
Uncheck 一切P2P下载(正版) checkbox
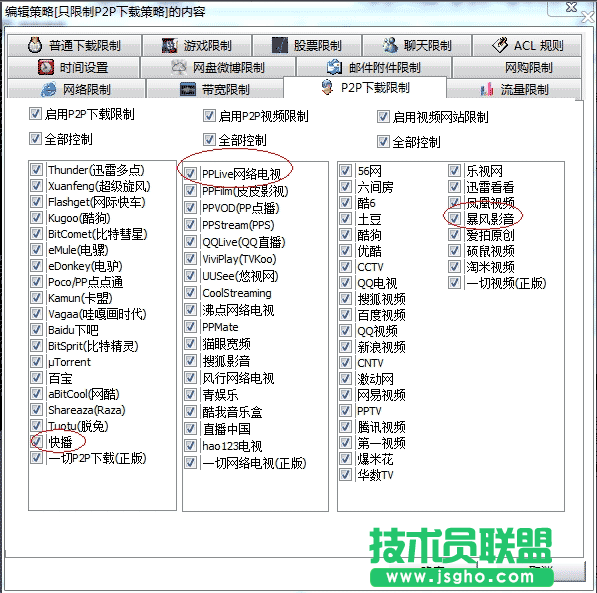click(36, 457)
